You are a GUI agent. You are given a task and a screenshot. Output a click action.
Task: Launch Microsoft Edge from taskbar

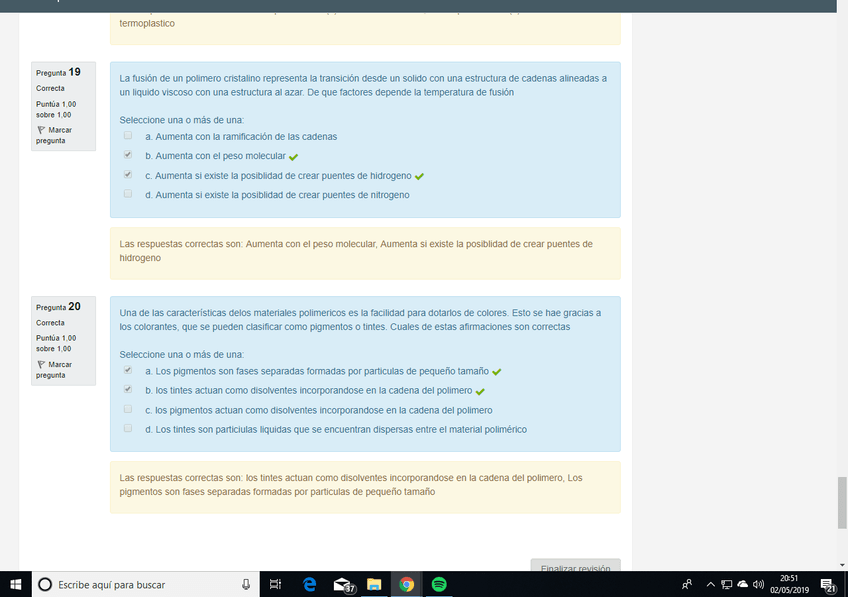309,585
